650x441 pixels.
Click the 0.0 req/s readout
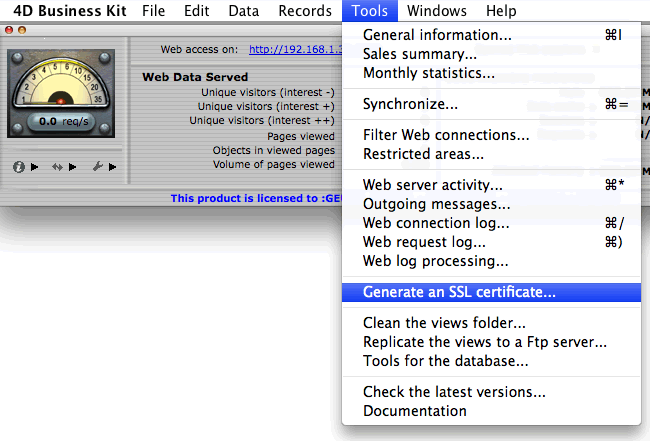[62, 121]
